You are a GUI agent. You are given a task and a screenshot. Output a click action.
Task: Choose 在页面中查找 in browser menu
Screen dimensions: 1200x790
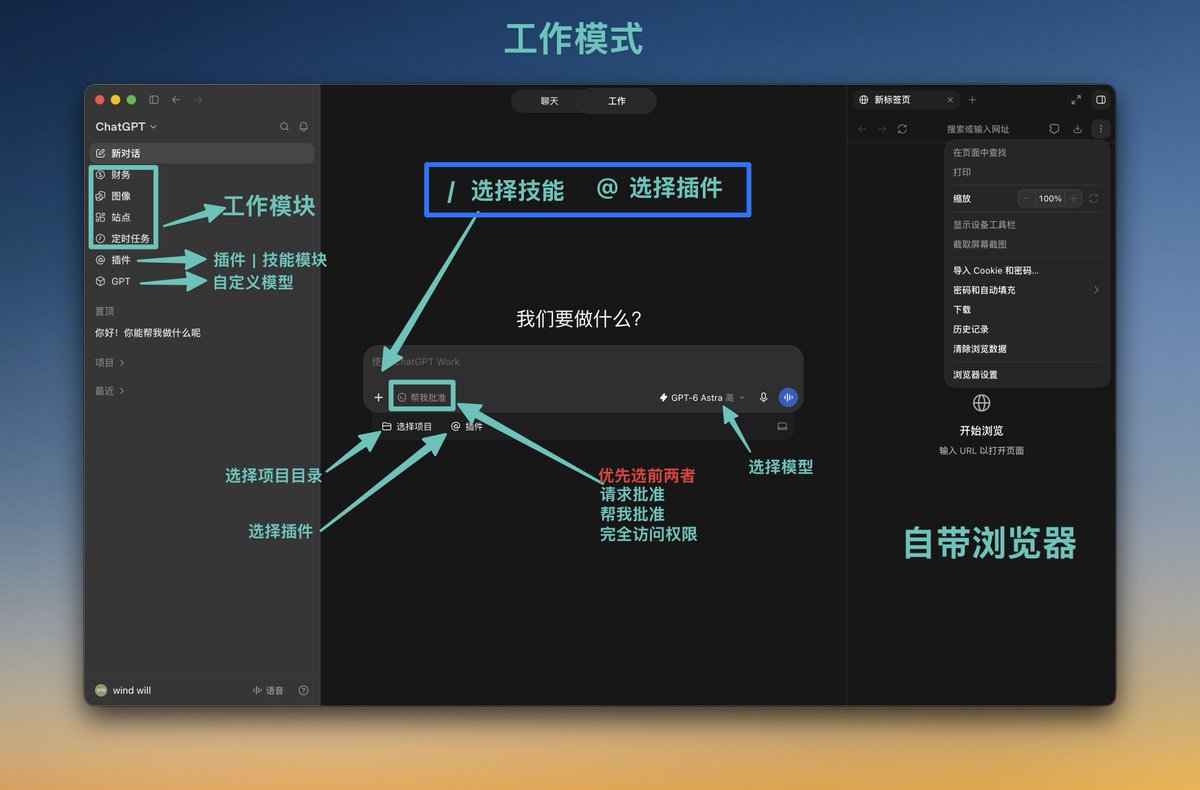point(1027,153)
